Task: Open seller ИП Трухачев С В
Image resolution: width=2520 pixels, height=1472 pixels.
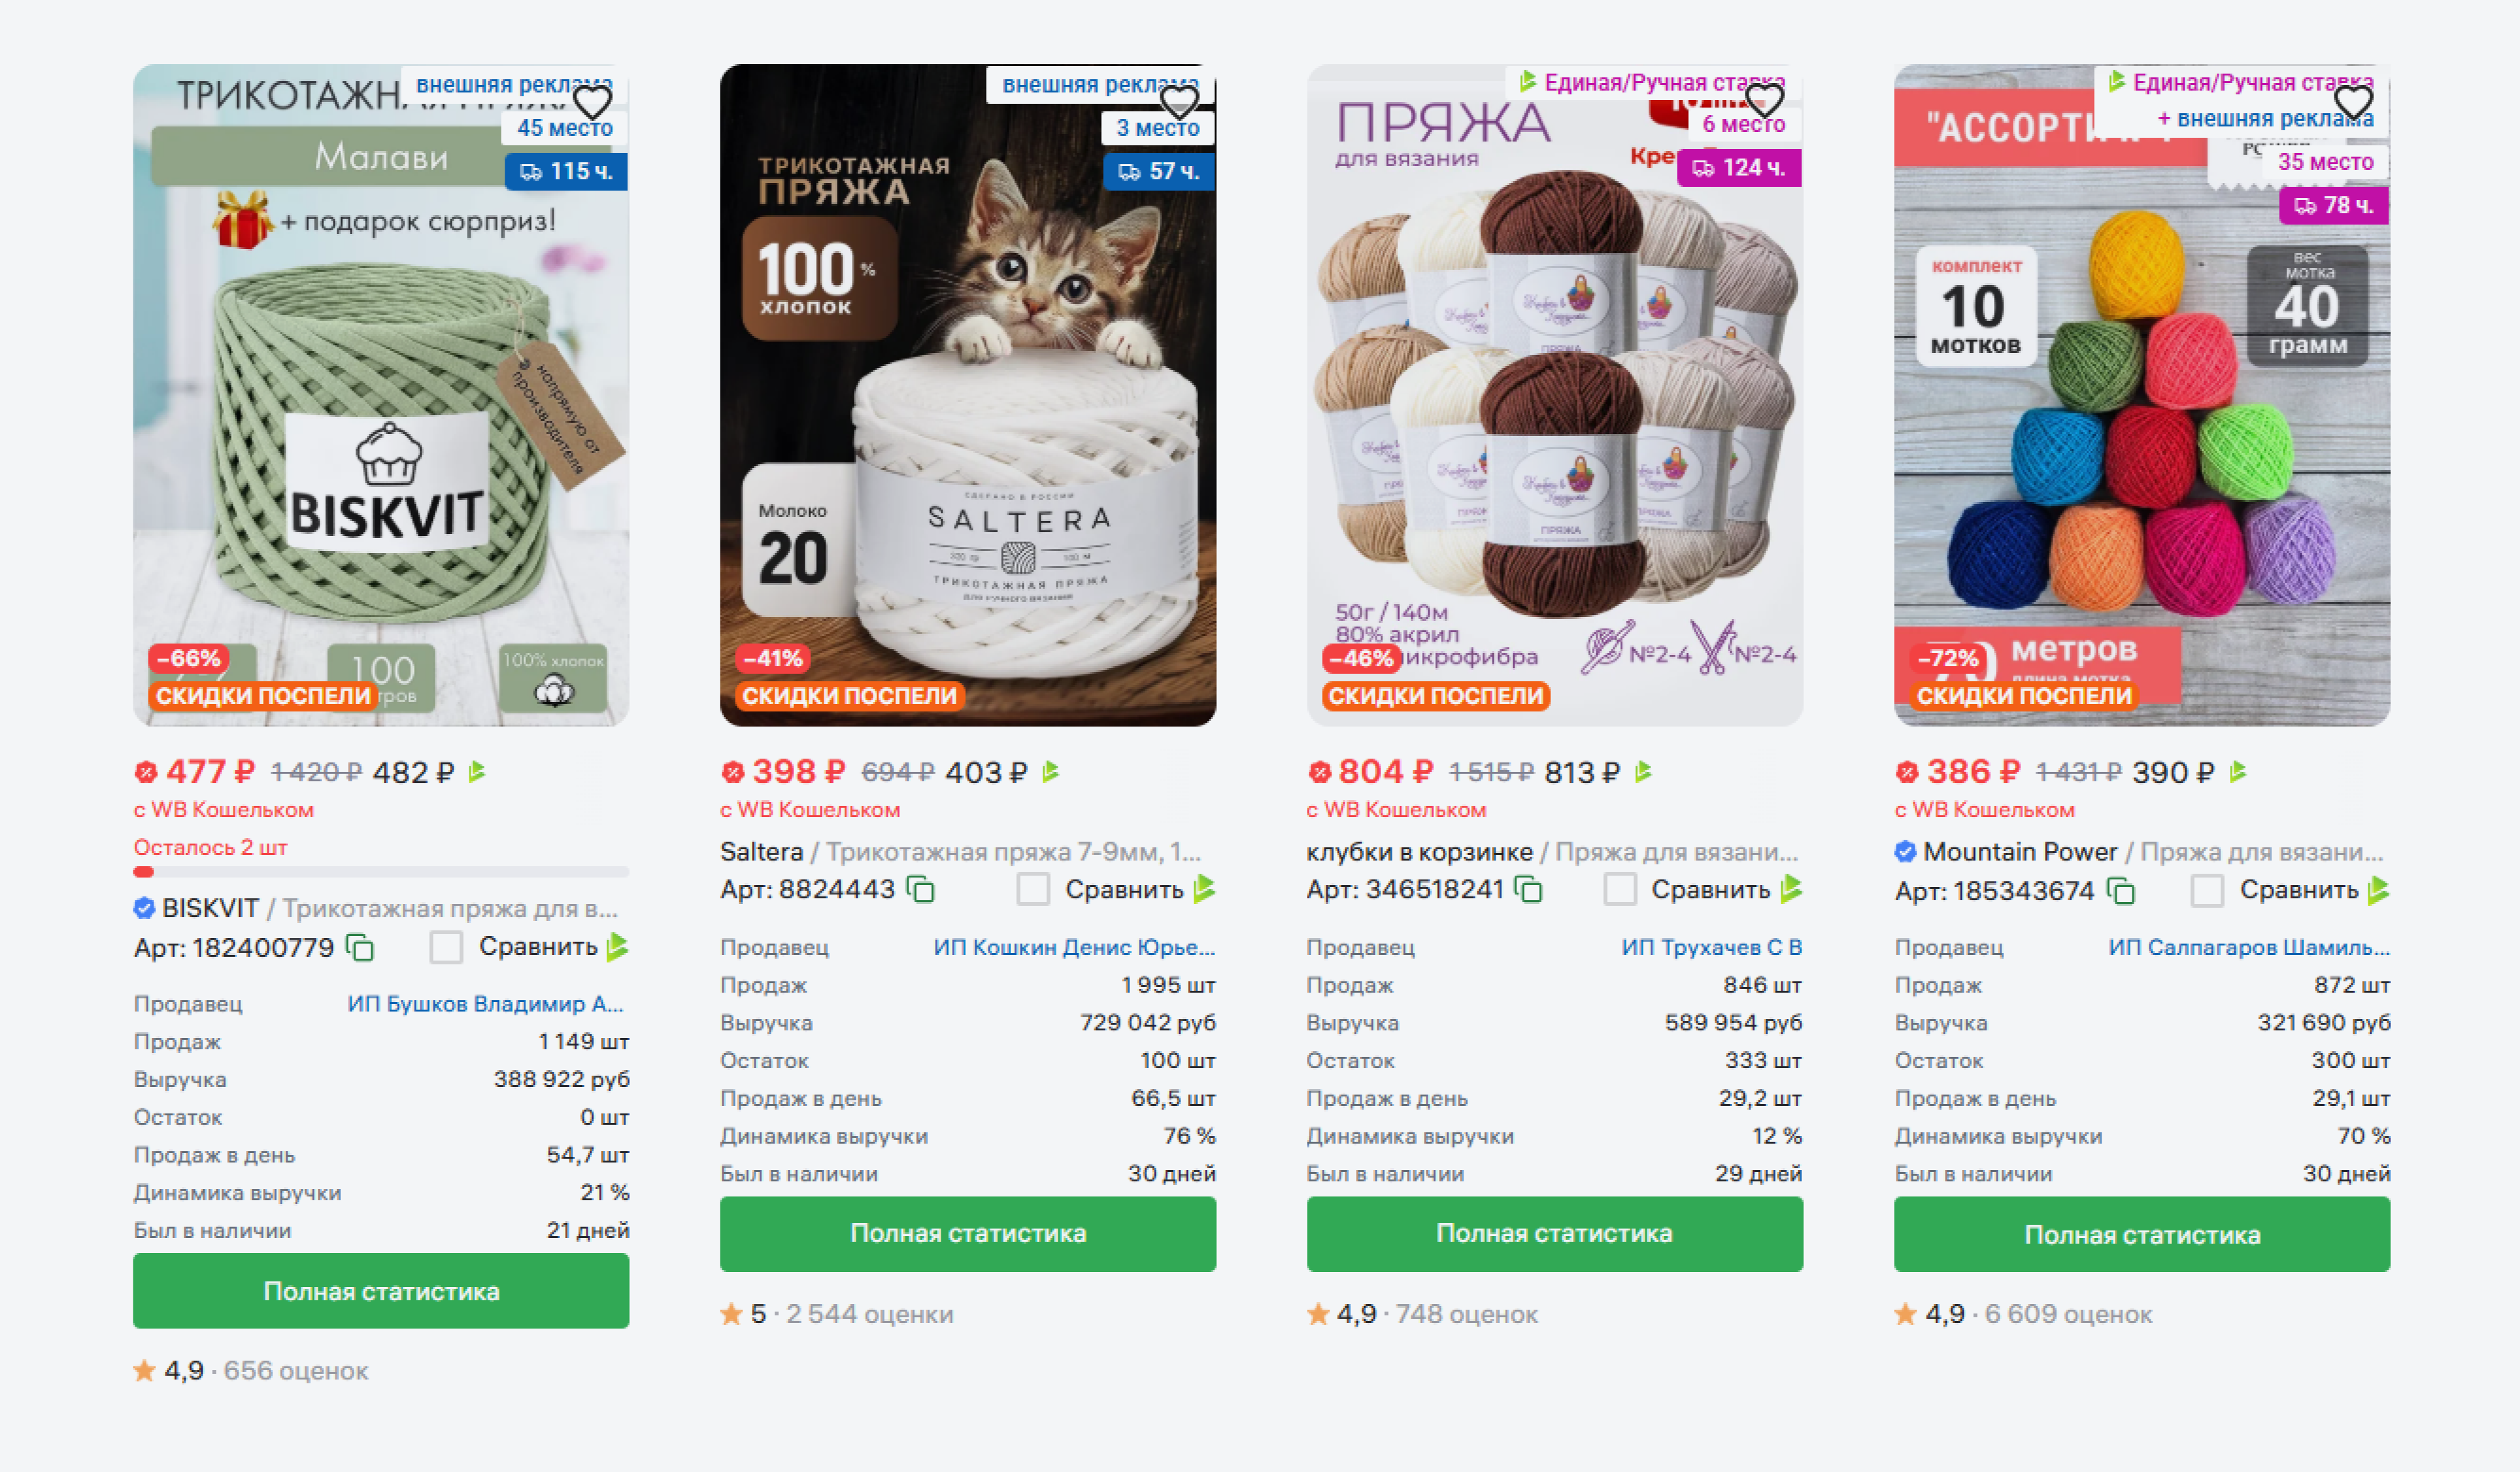Action: click(1712, 947)
